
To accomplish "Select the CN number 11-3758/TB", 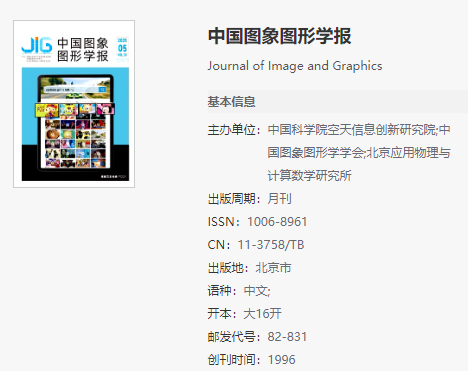I will point(271,245).
